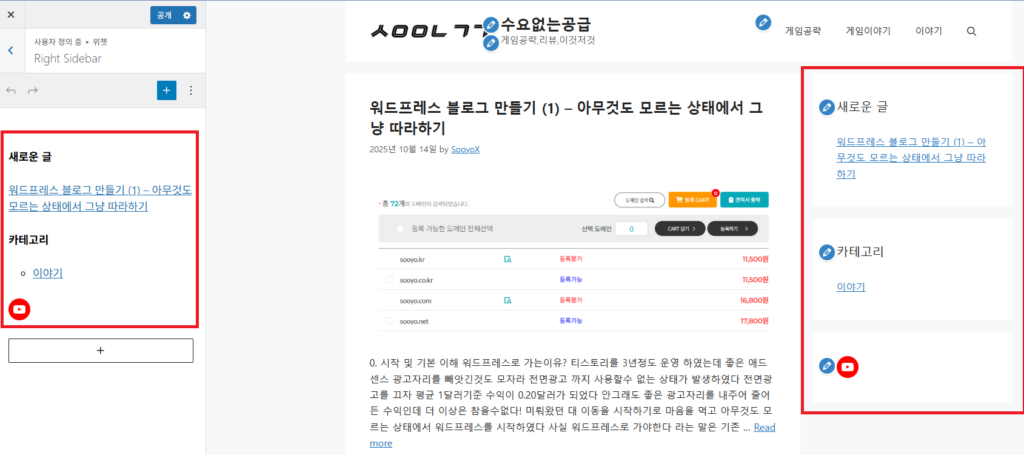This screenshot has width=1024, height=455.
Task: Open the 게임이야기 navigation menu item
Action: click(867, 31)
